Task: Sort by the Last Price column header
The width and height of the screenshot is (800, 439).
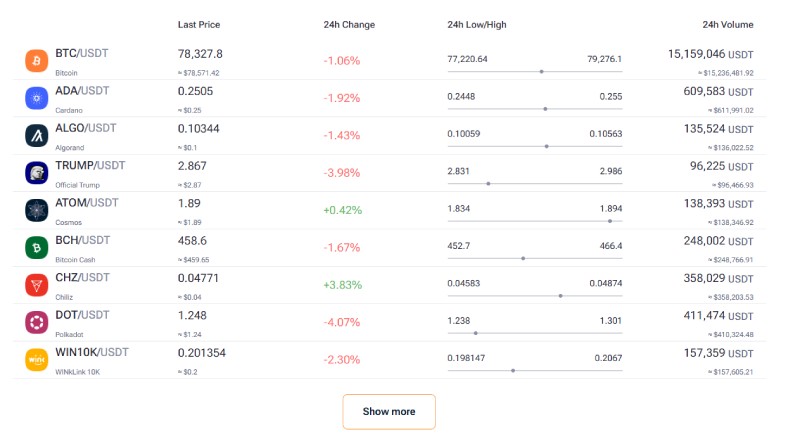Action: 198,24
